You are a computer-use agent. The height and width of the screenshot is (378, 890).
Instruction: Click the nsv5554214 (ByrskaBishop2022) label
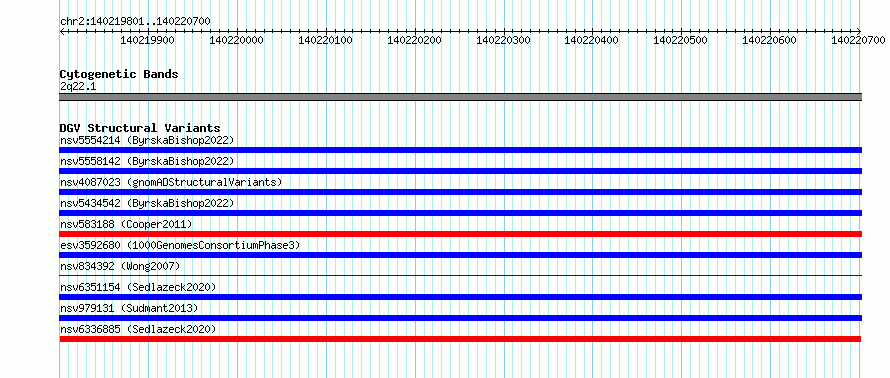pyautogui.click(x=147, y=140)
